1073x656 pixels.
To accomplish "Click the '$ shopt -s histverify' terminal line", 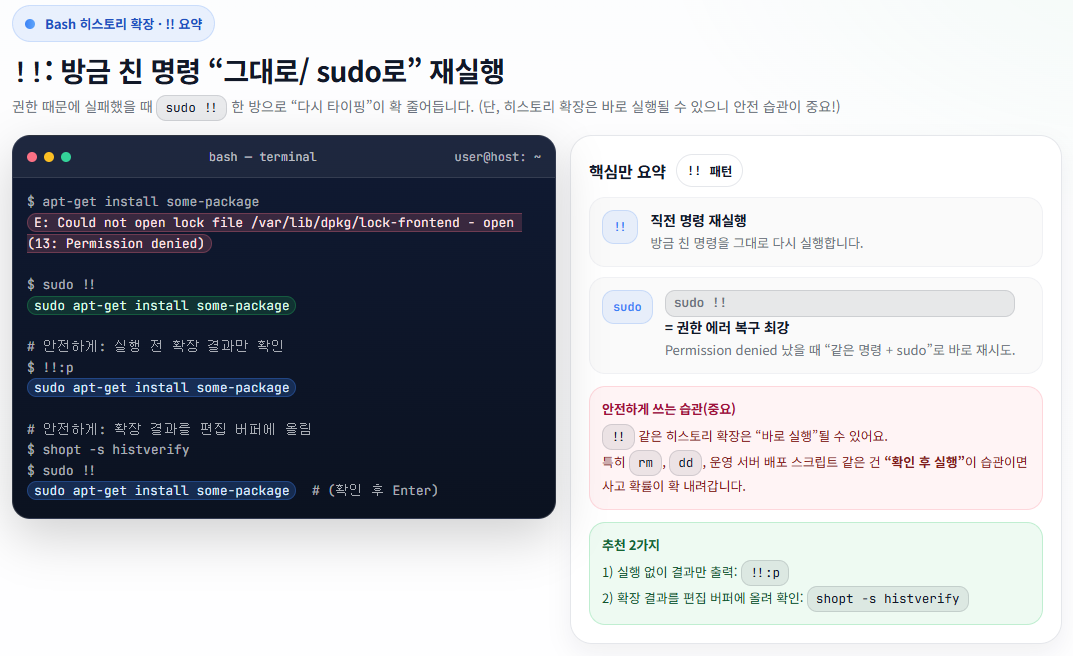I will pyautogui.click(x=108, y=449).
